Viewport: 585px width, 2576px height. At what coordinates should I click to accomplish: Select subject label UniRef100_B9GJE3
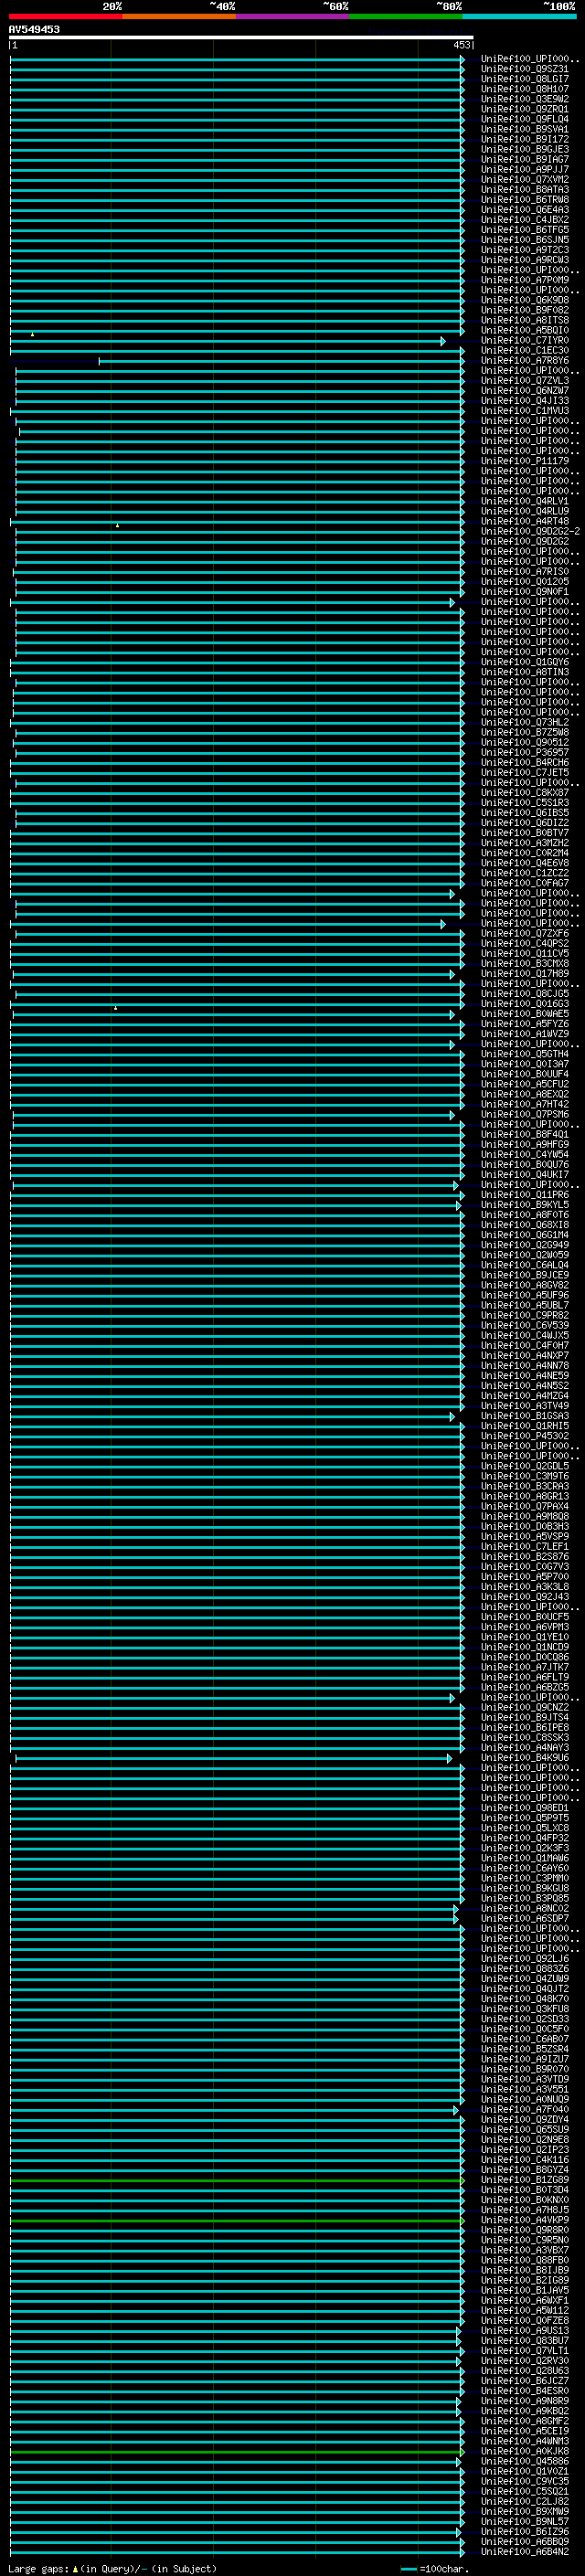click(525, 149)
